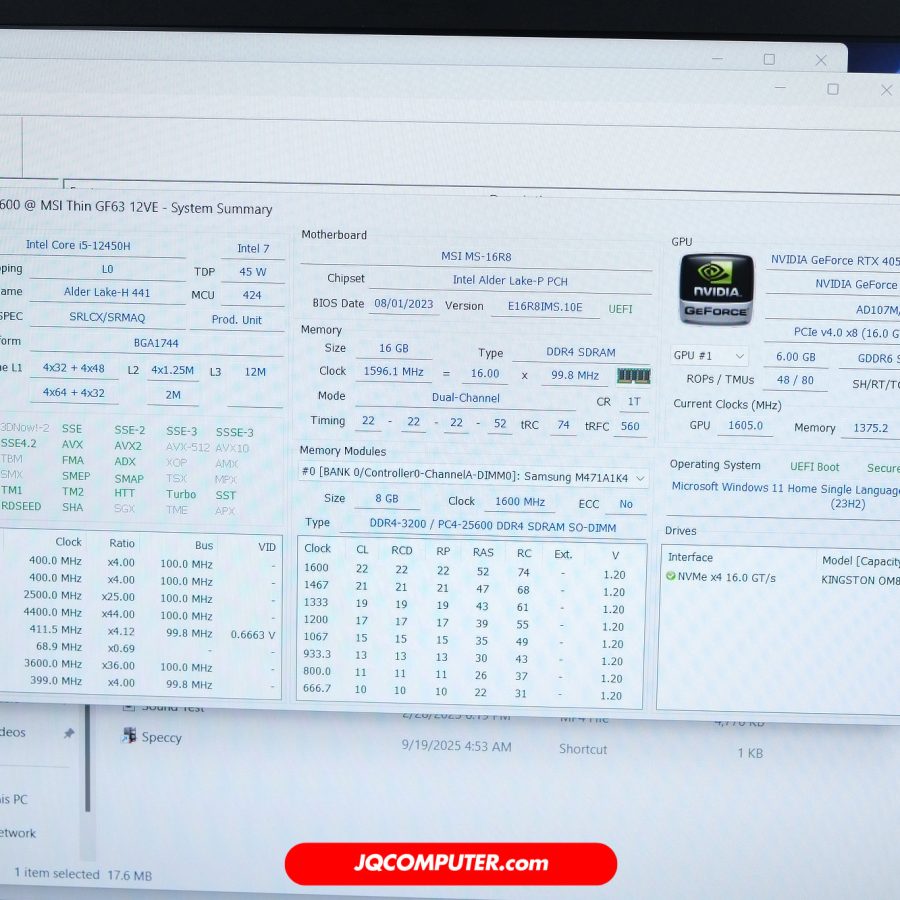Select the command rate 1T value
Image resolution: width=900 pixels, height=900 pixels.
[634, 402]
